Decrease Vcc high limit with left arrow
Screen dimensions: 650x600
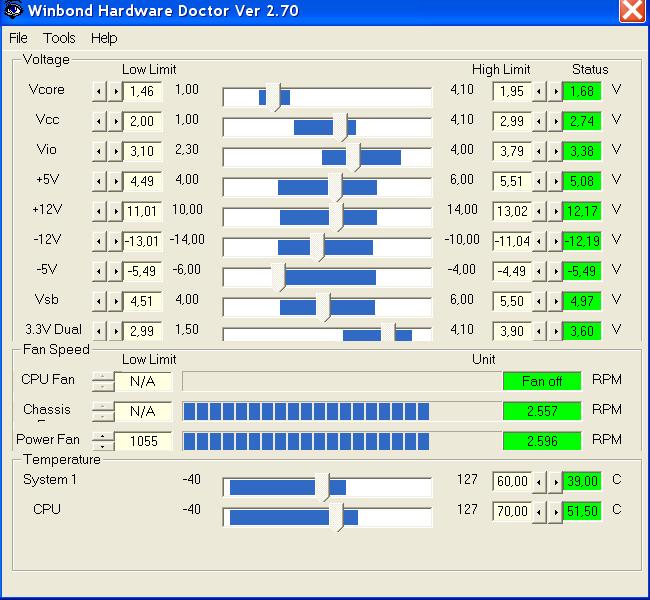539,121
